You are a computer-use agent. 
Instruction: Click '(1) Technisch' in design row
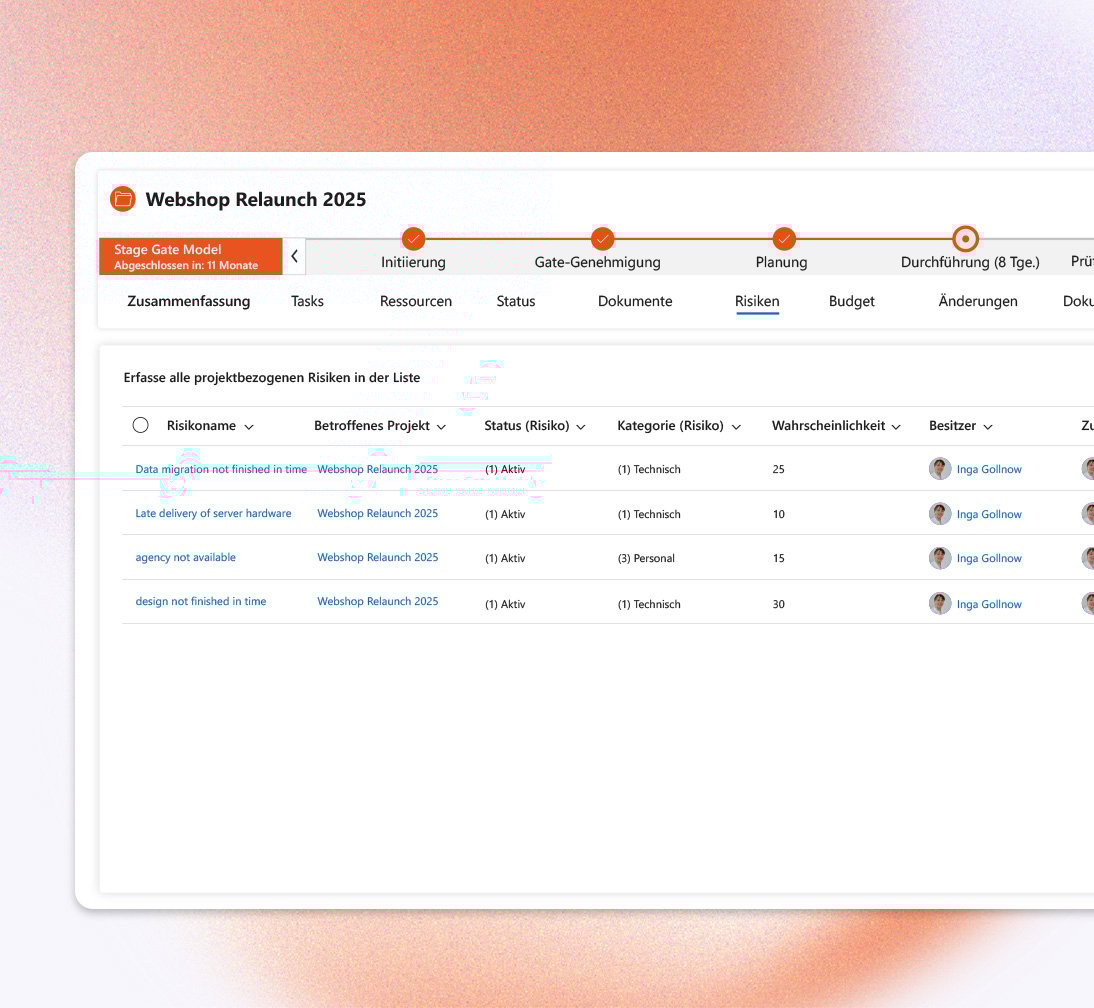coord(649,604)
